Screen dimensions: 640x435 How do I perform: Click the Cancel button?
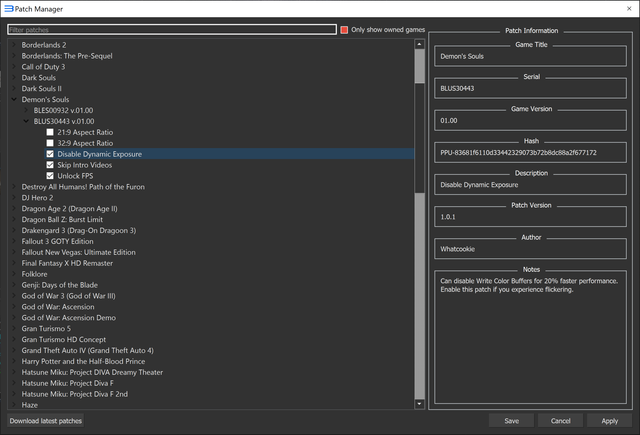(560, 421)
